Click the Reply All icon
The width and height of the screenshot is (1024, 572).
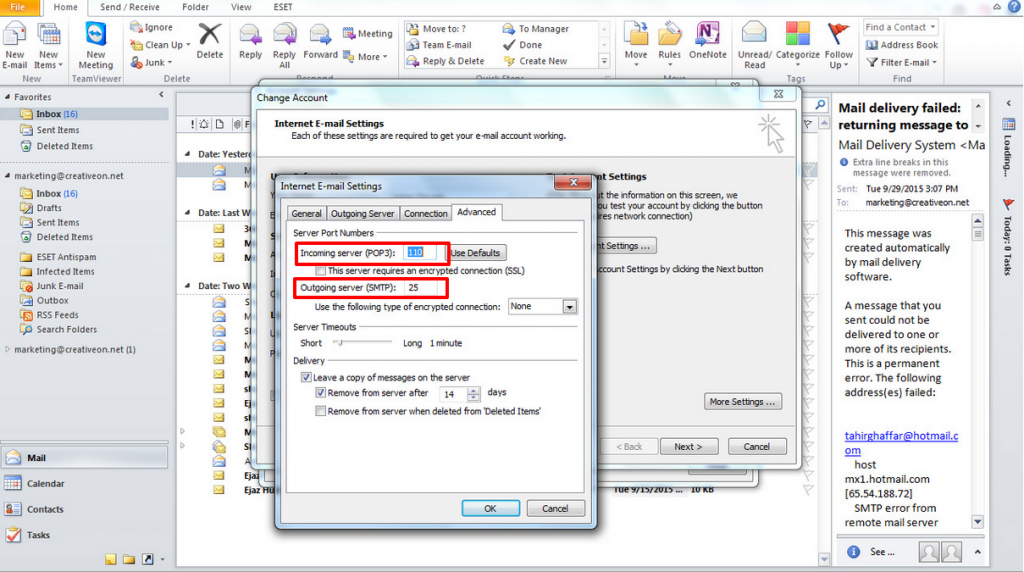point(284,46)
